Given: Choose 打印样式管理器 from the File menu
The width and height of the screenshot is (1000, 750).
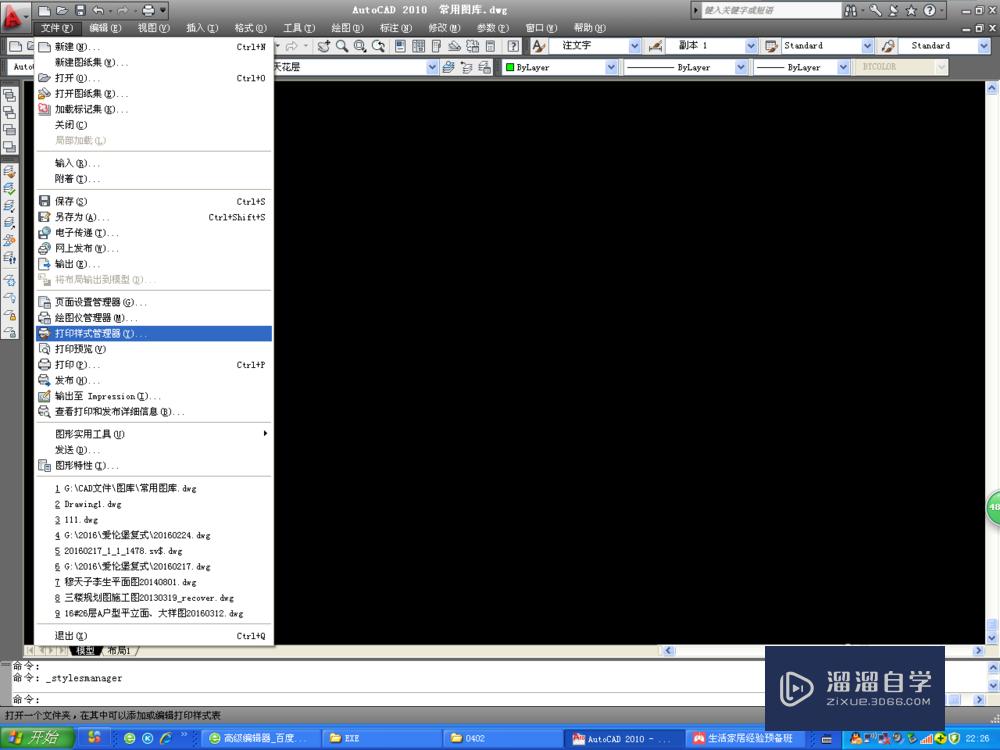Looking at the screenshot, I should [x=154, y=334].
